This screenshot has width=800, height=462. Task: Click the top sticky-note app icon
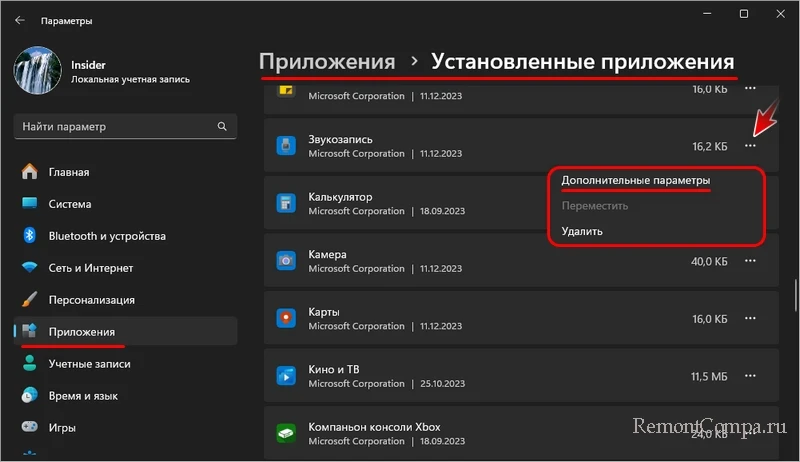click(x=286, y=91)
